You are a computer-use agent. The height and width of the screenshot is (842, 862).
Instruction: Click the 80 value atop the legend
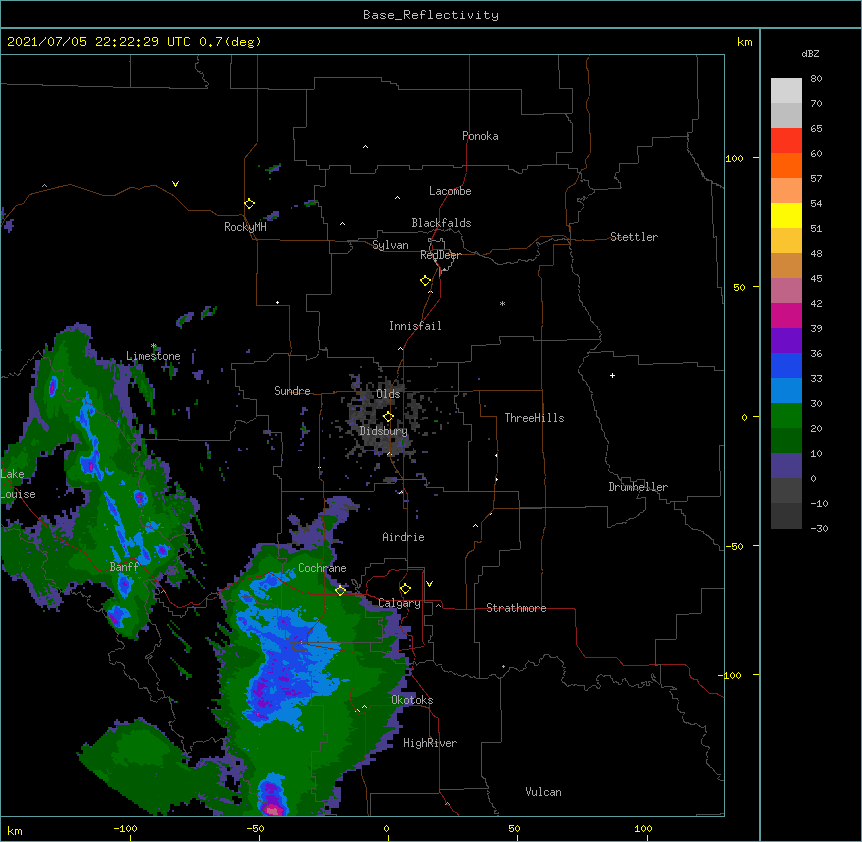pyautogui.click(x=816, y=79)
